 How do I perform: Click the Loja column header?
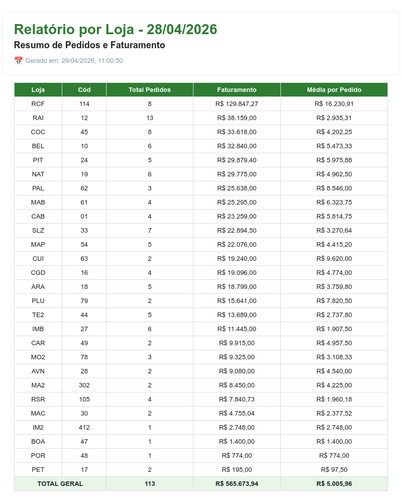(x=38, y=90)
